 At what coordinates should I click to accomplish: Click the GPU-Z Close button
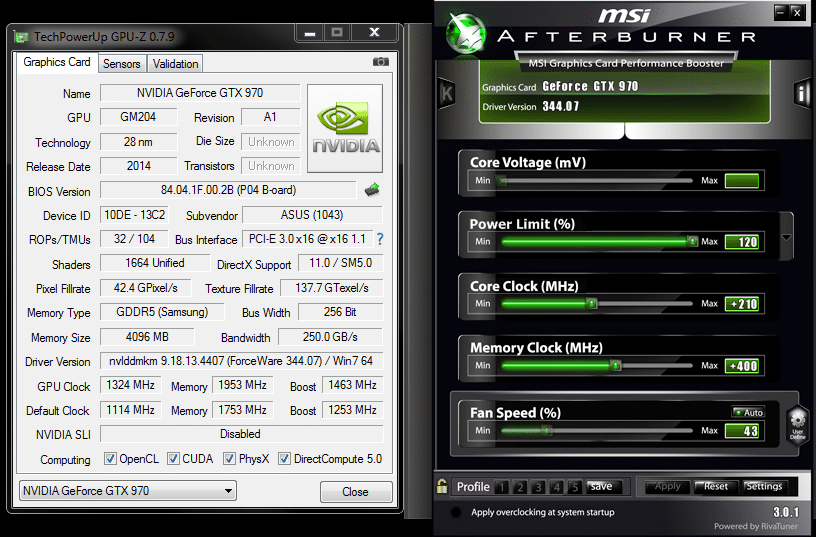(x=355, y=492)
